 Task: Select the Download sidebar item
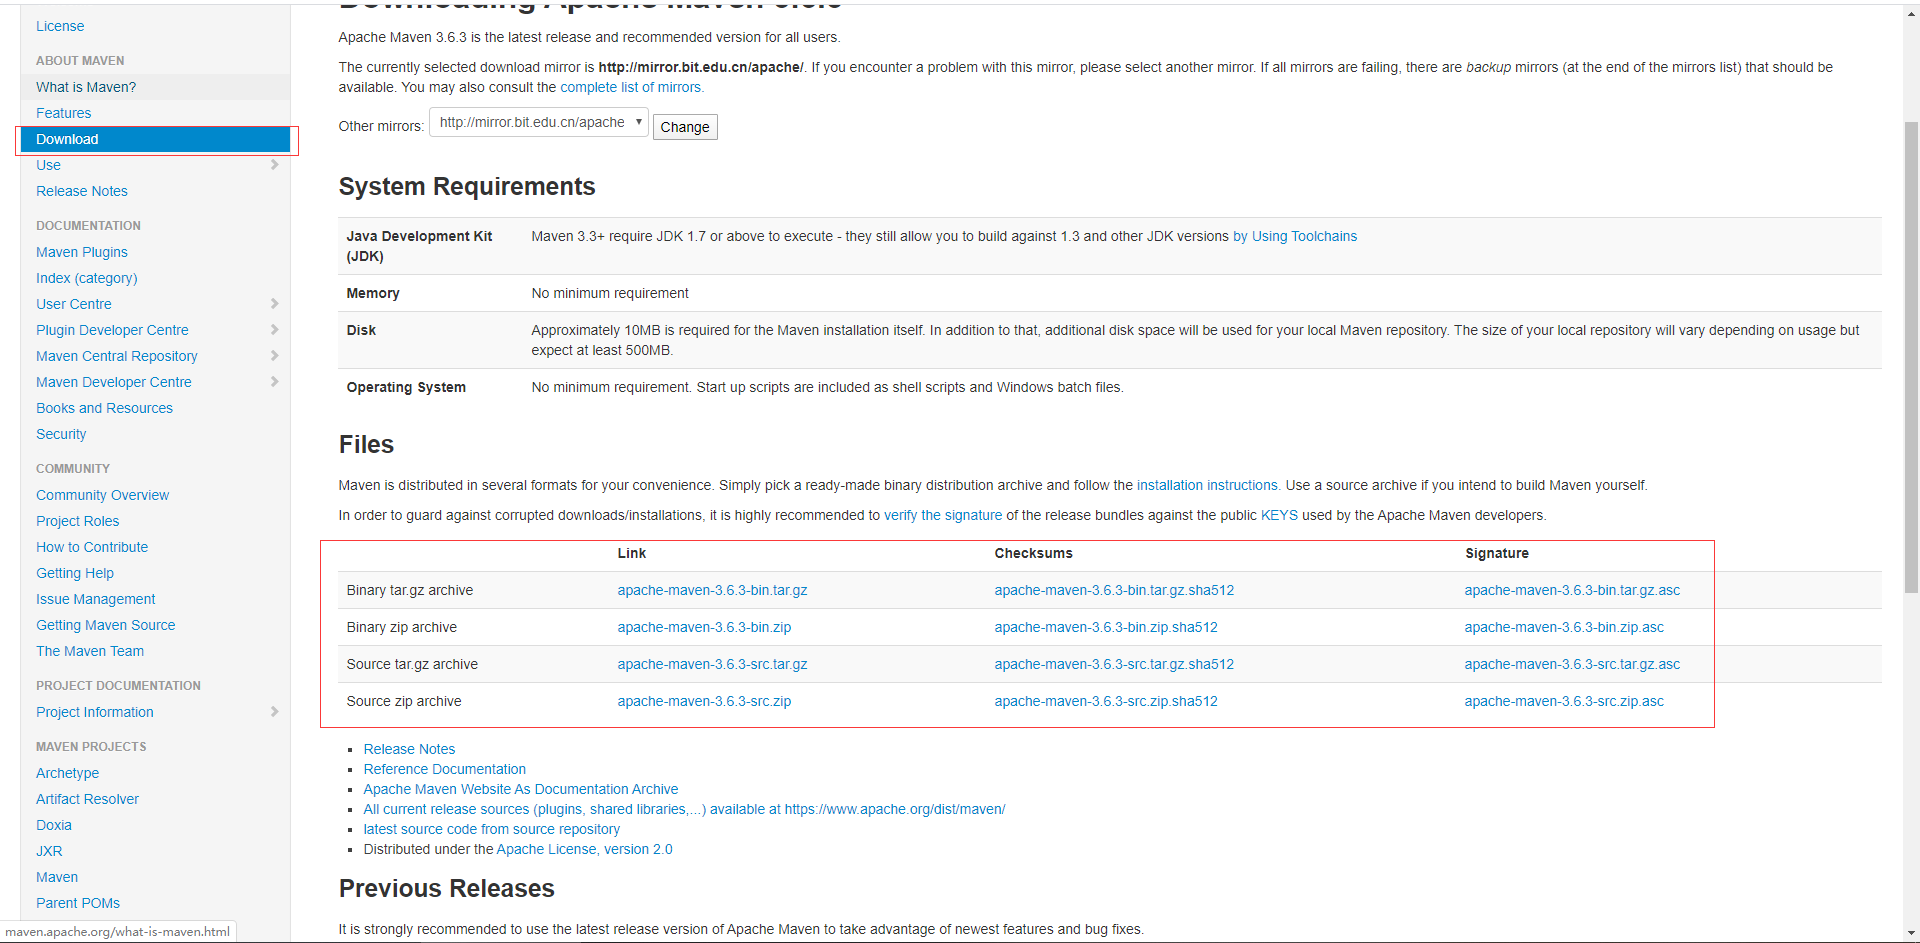[x=155, y=139]
